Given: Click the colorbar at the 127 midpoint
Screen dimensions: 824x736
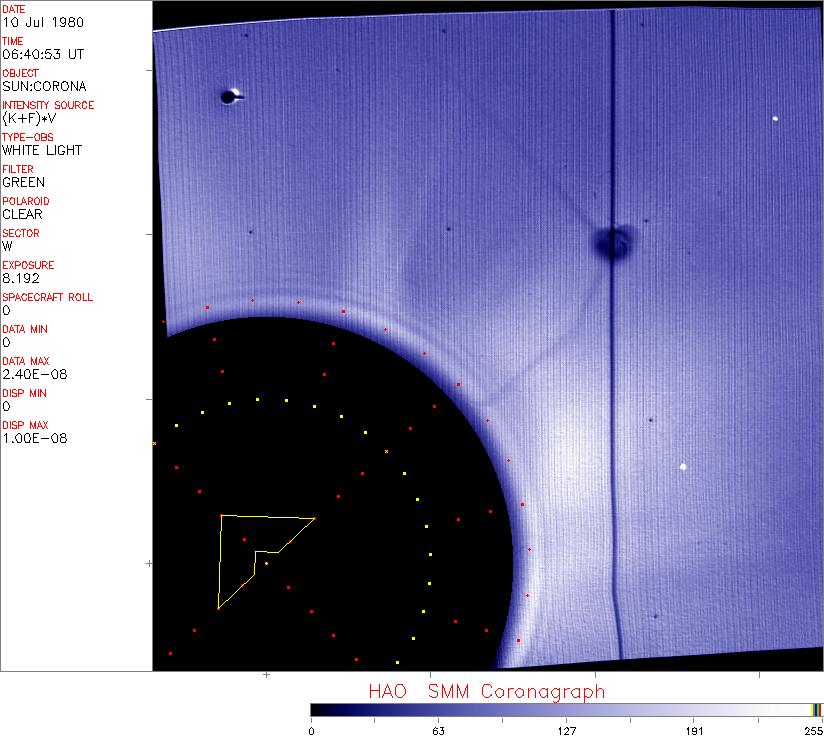Looking at the screenshot, I should (566, 709).
